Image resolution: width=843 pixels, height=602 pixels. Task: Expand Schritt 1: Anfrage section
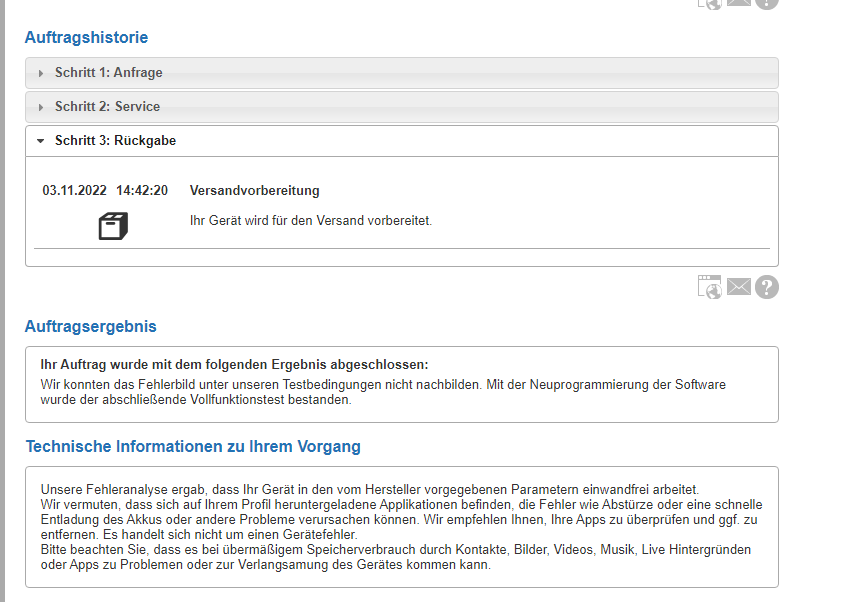tap(402, 73)
